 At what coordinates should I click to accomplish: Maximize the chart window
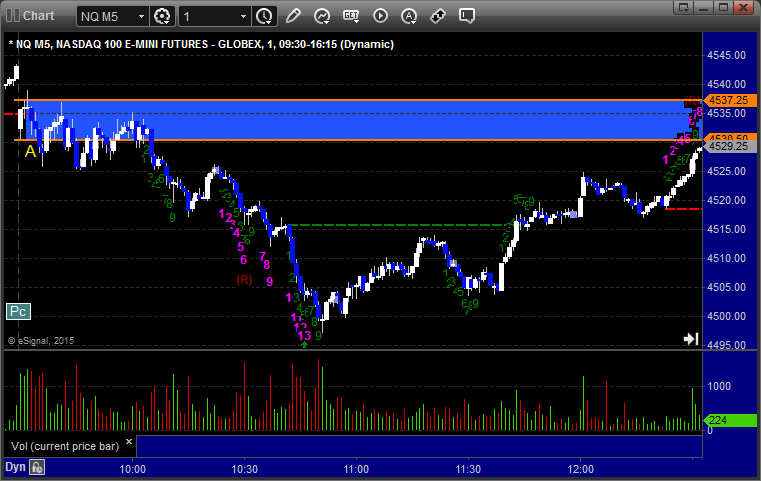(x=723, y=7)
